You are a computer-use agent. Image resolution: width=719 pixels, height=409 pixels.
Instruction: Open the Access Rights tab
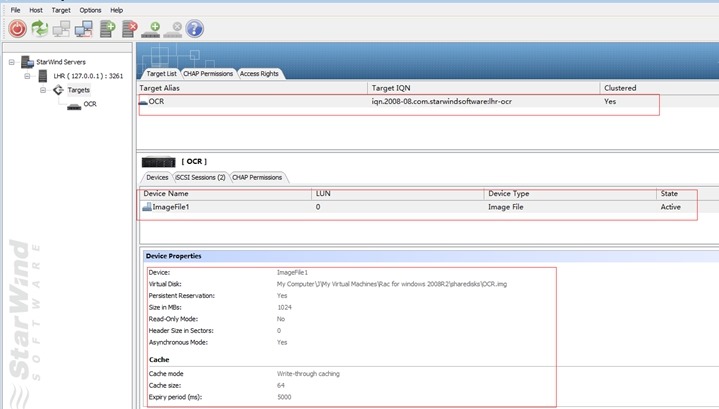point(259,73)
